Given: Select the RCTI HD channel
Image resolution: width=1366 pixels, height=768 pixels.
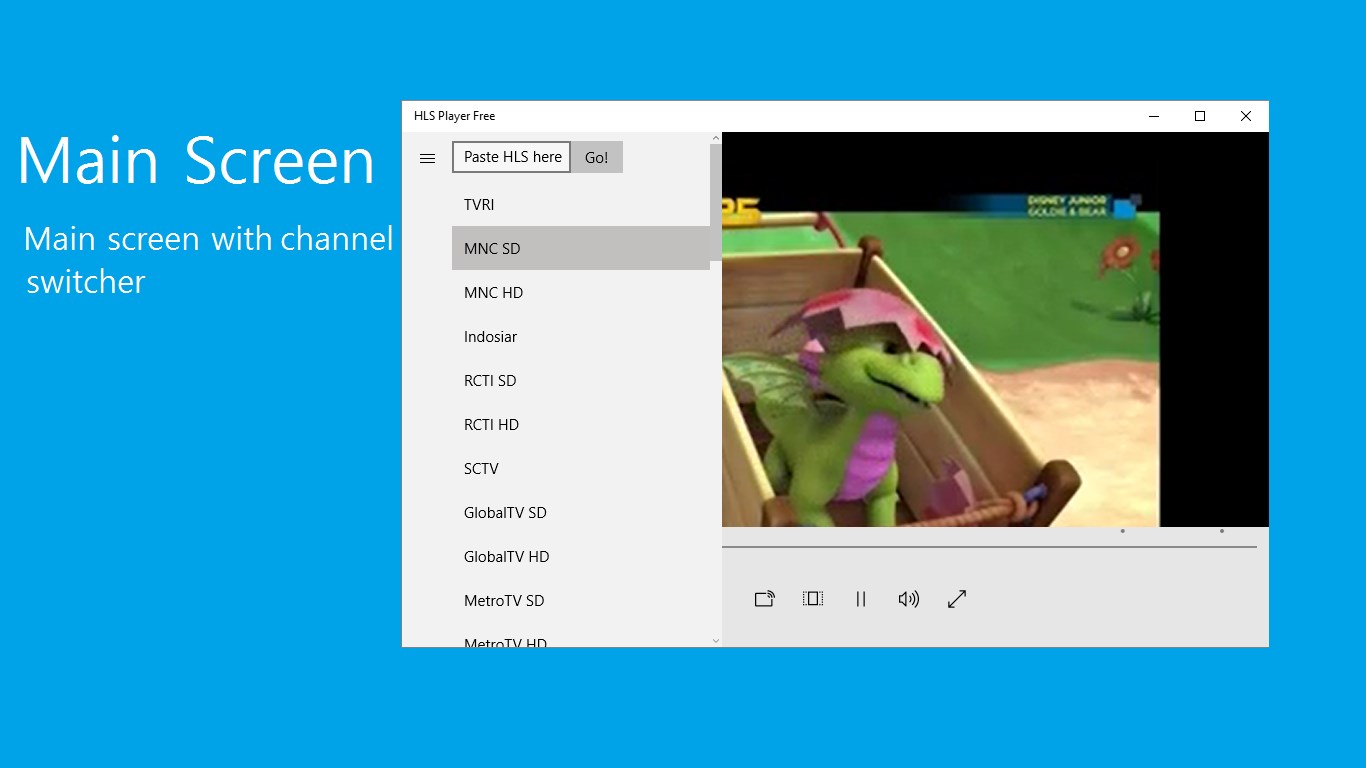Looking at the screenshot, I should pos(581,424).
